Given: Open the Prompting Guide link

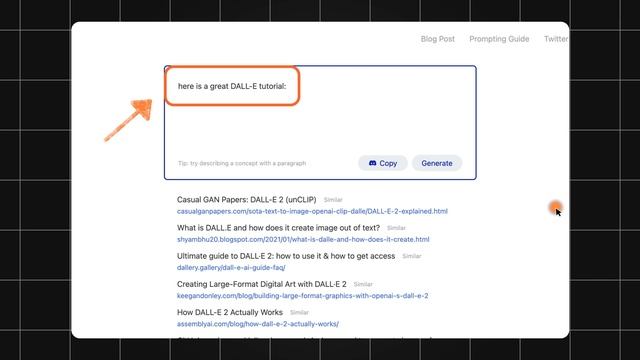Looking at the screenshot, I should pyautogui.click(x=499, y=39).
